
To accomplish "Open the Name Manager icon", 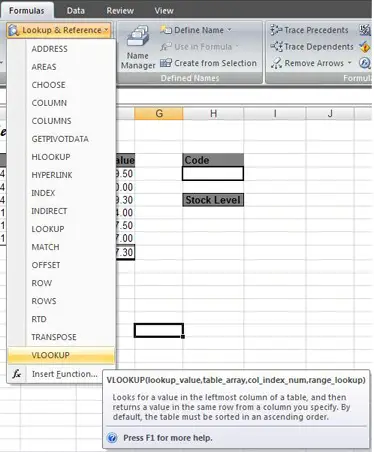I will tap(138, 36).
